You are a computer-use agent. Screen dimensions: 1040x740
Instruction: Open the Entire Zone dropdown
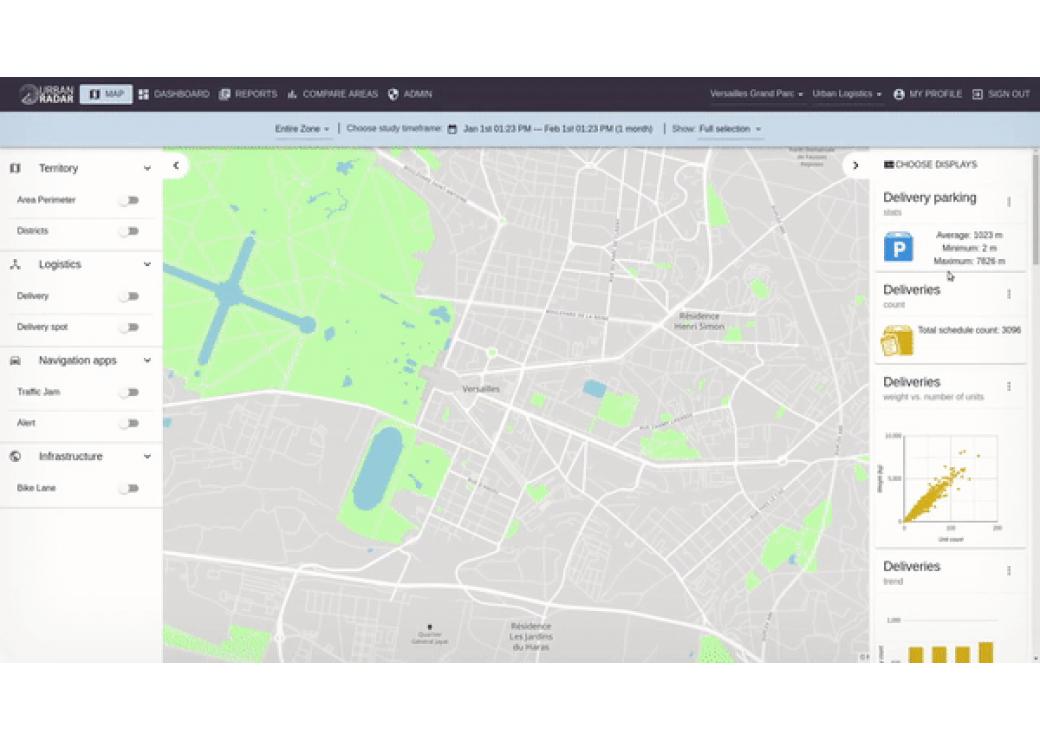(302, 129)
